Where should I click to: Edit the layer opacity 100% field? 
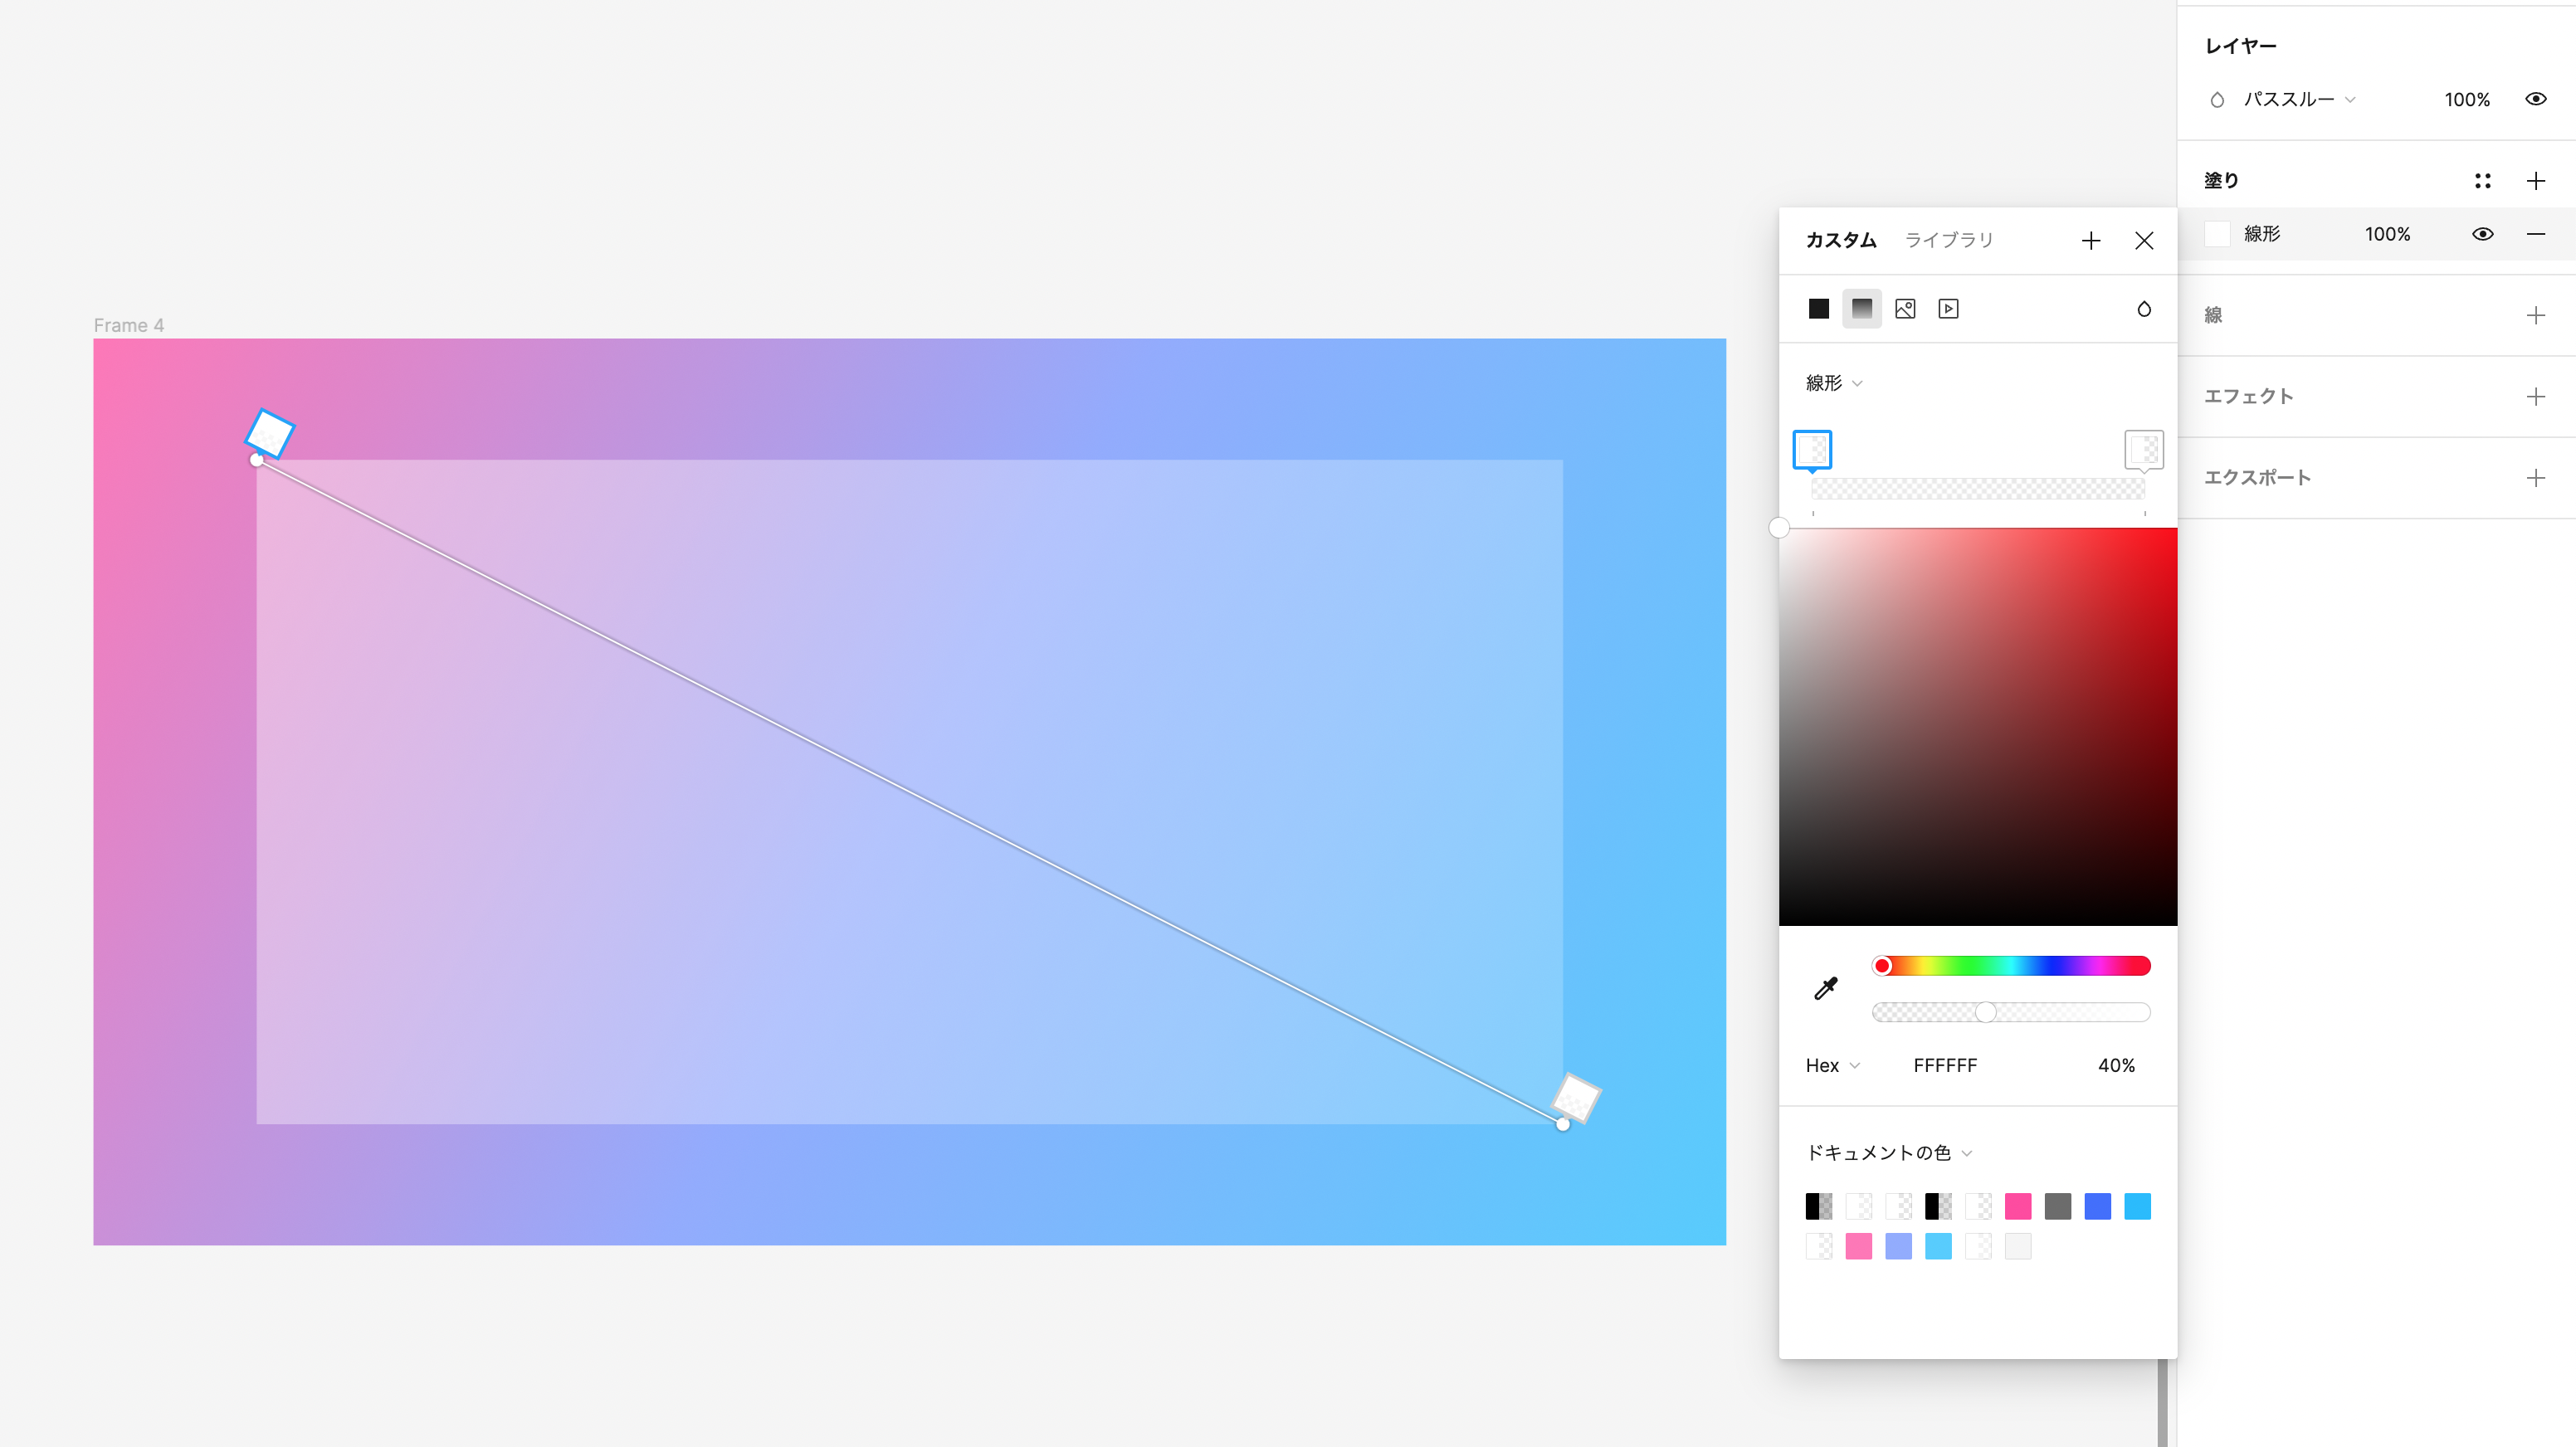point(2466,100)
